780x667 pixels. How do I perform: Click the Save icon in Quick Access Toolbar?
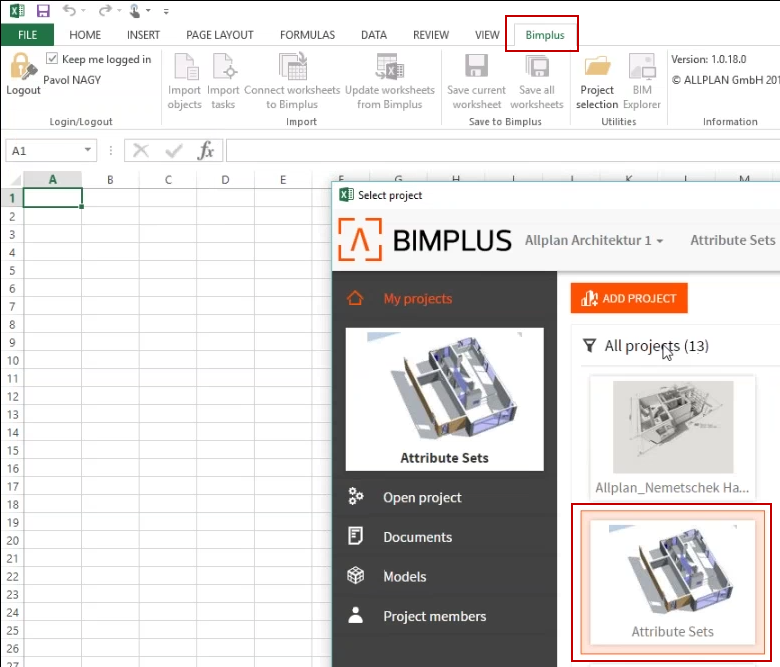coord(43,11)
